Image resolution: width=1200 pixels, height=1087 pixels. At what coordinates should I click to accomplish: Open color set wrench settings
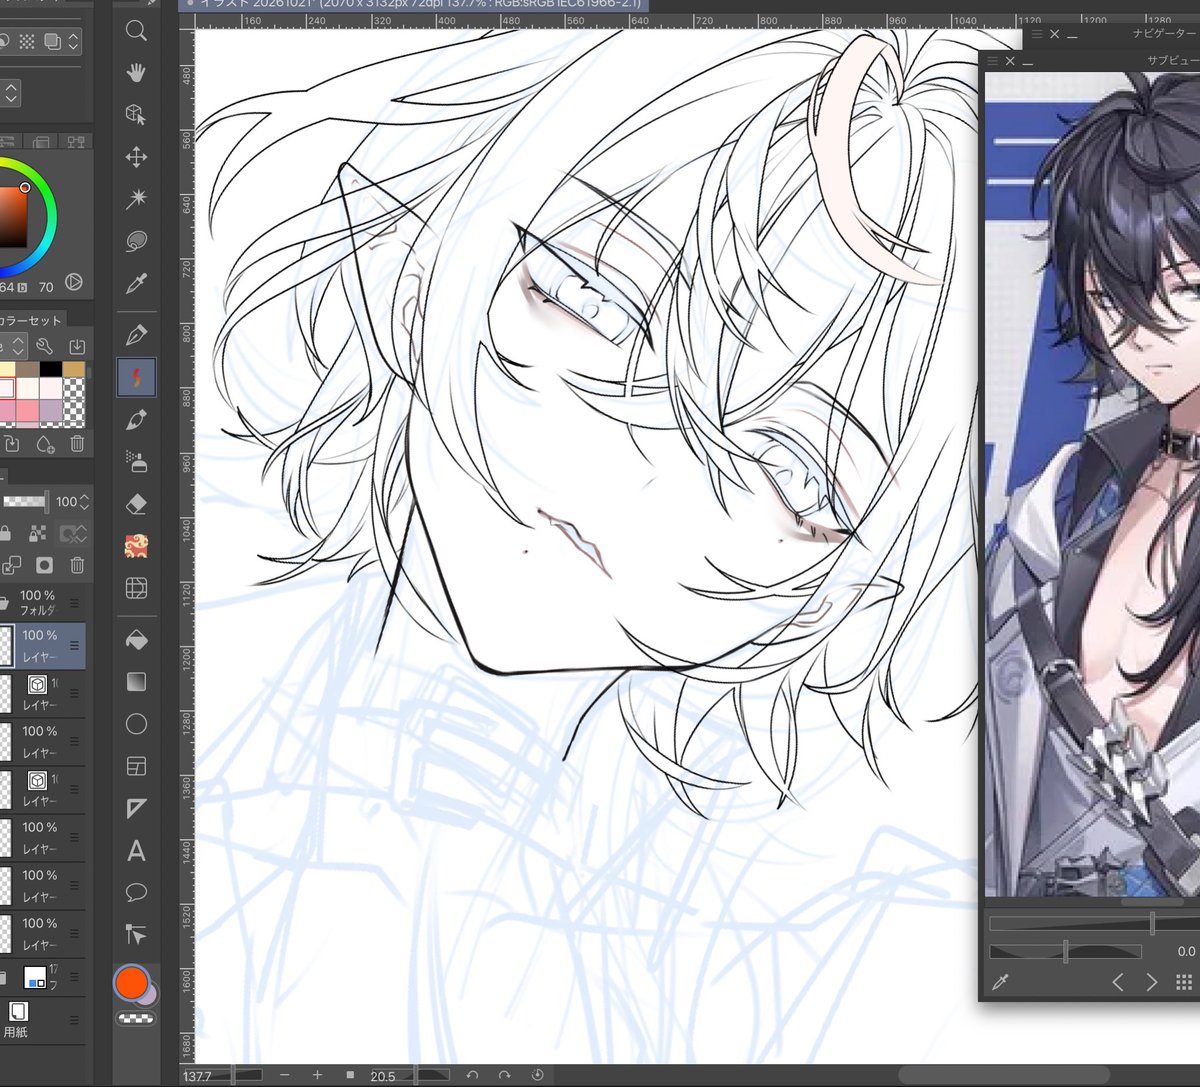tap(44, 346)
